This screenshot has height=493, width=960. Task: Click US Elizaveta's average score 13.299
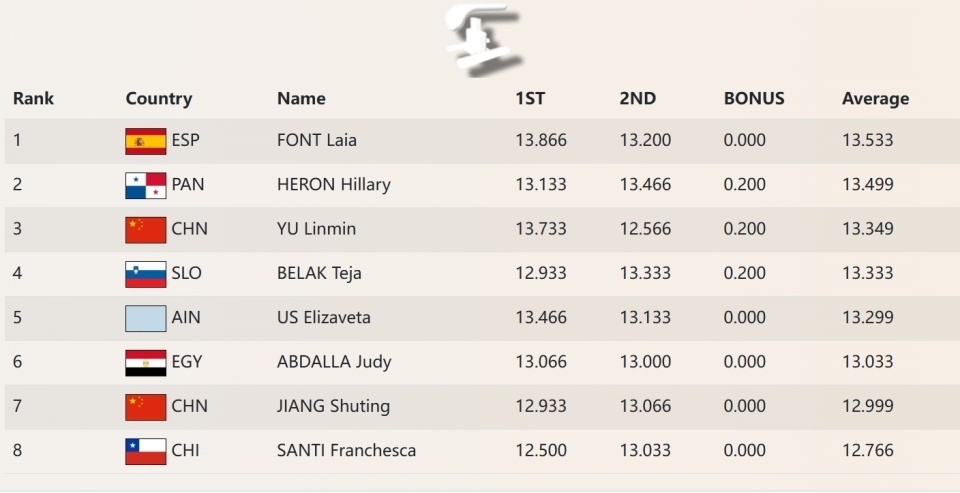867,317
